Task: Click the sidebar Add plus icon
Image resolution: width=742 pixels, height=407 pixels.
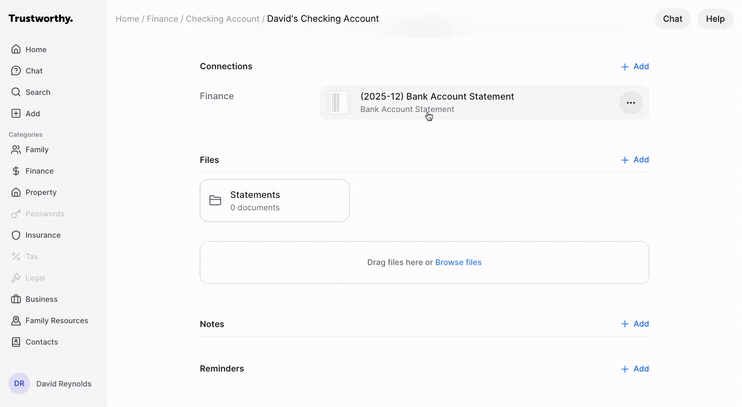Action: tap(16, 114)
